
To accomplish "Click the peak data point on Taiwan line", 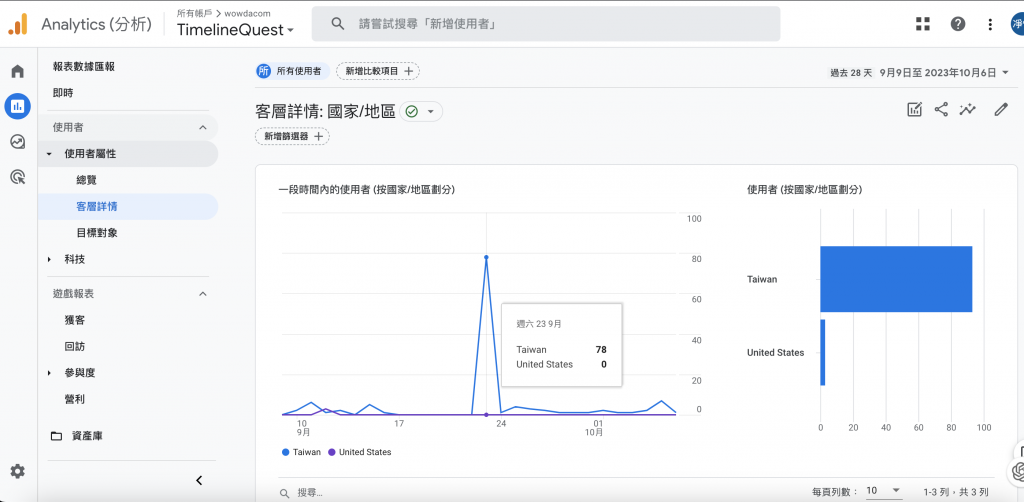I will click(x=486, y=257).
